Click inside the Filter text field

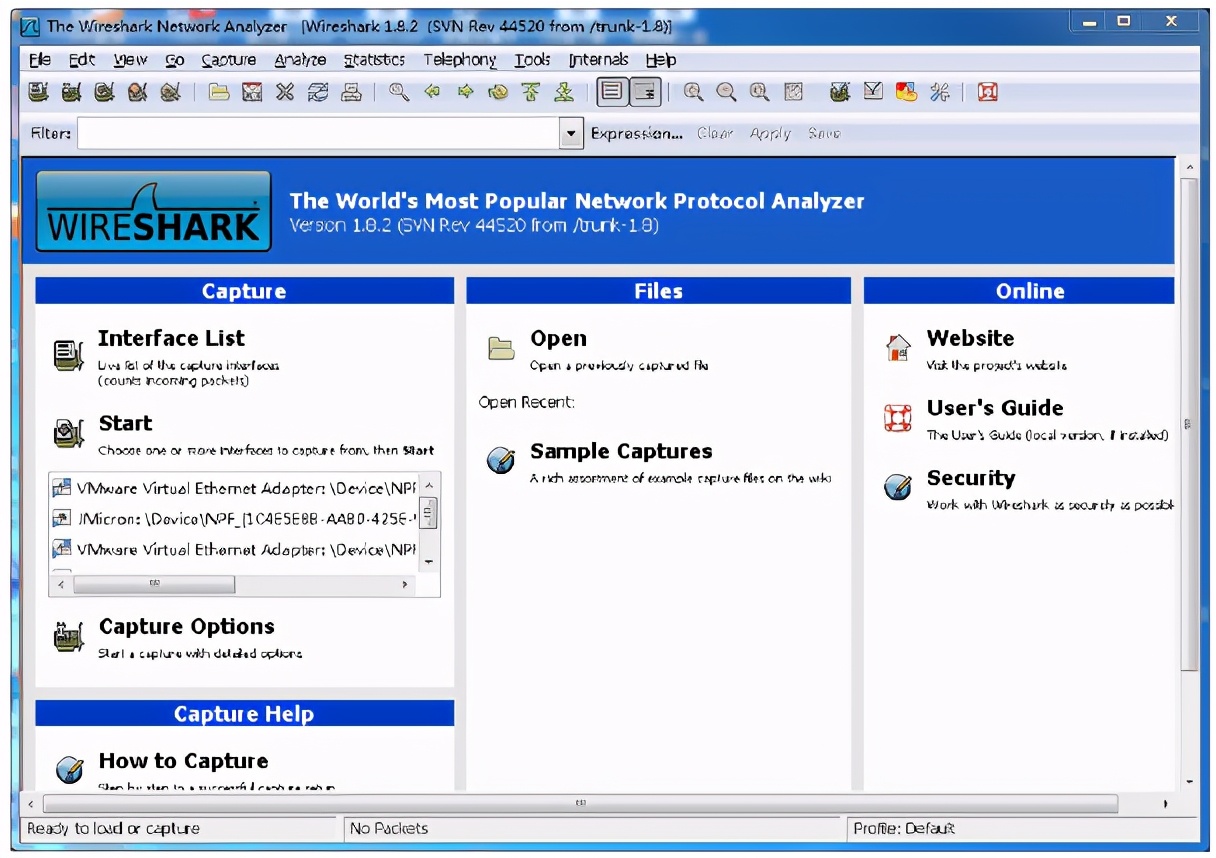click(318, 133)
